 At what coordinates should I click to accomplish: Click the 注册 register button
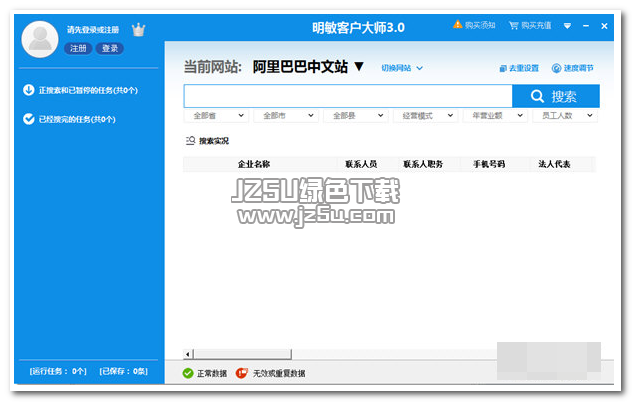coord(78,48)
